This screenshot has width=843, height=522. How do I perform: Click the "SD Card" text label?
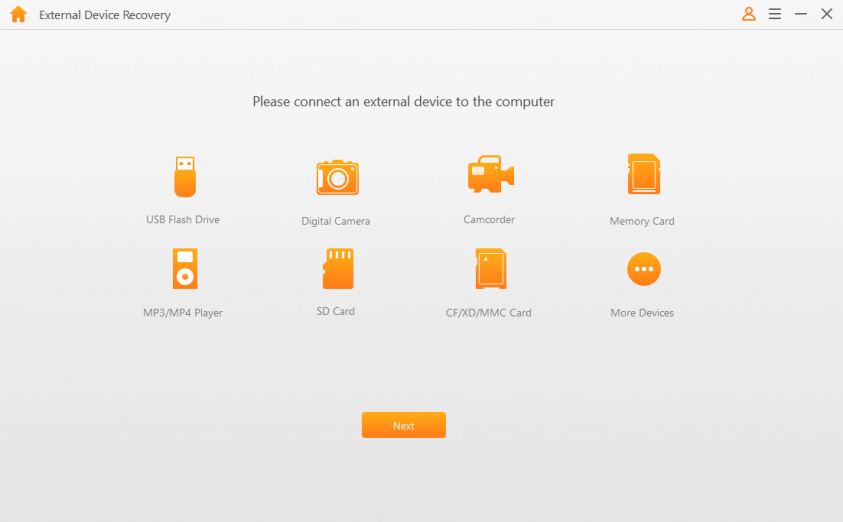click(336, 311)
